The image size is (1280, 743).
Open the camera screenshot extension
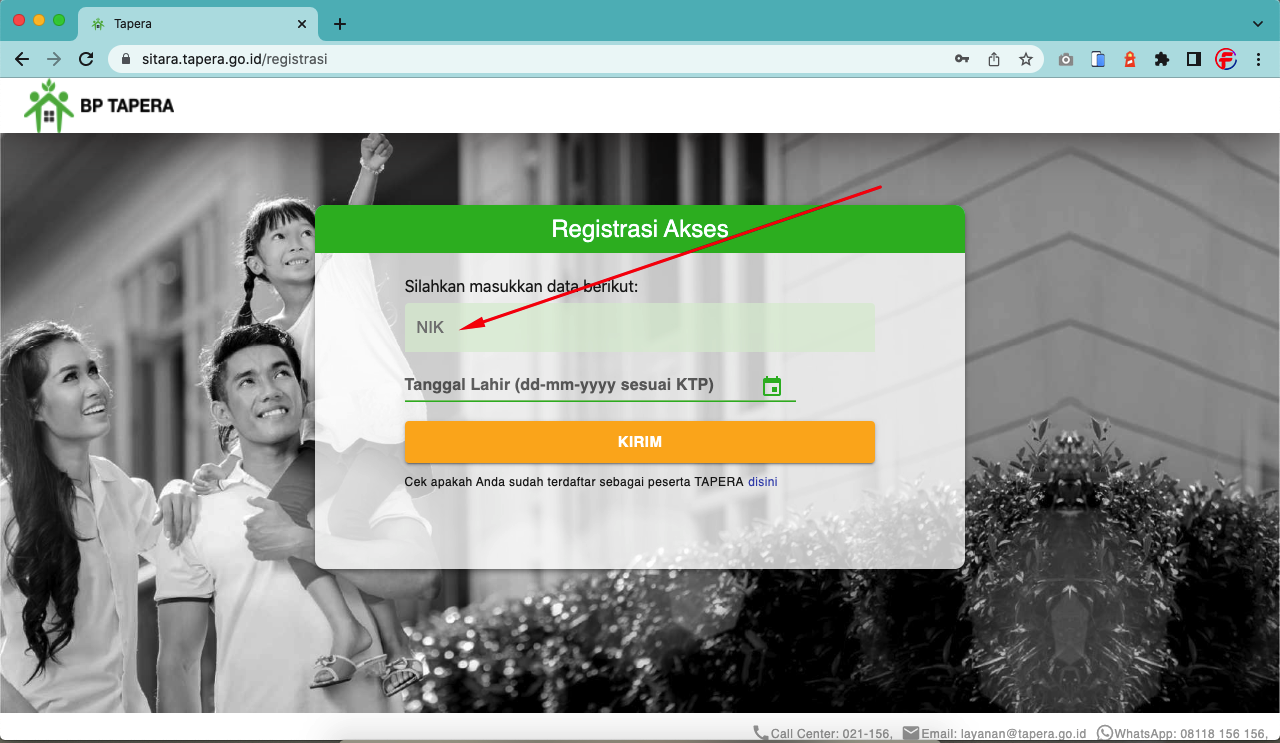(x=1065, y=59)
